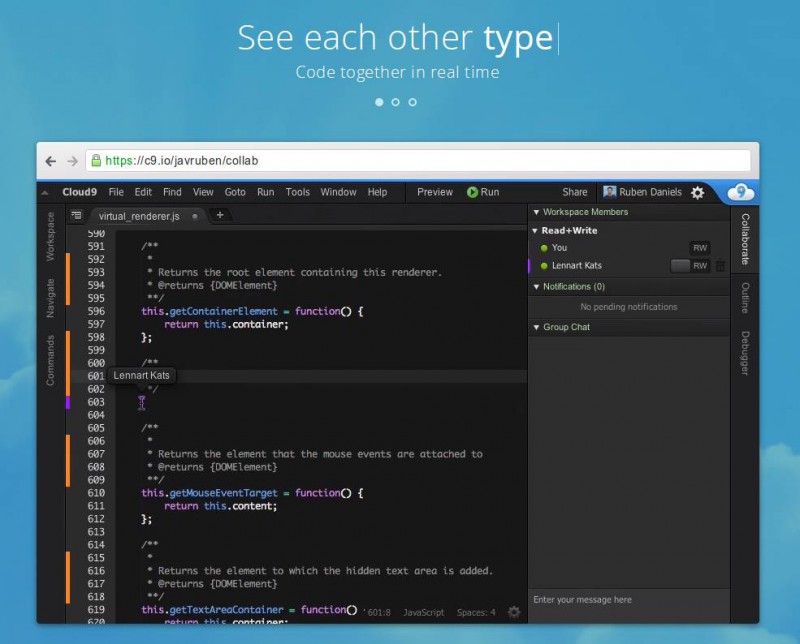Click the Preview button
Screen dimensions: 800x644
tap(435, 192)
